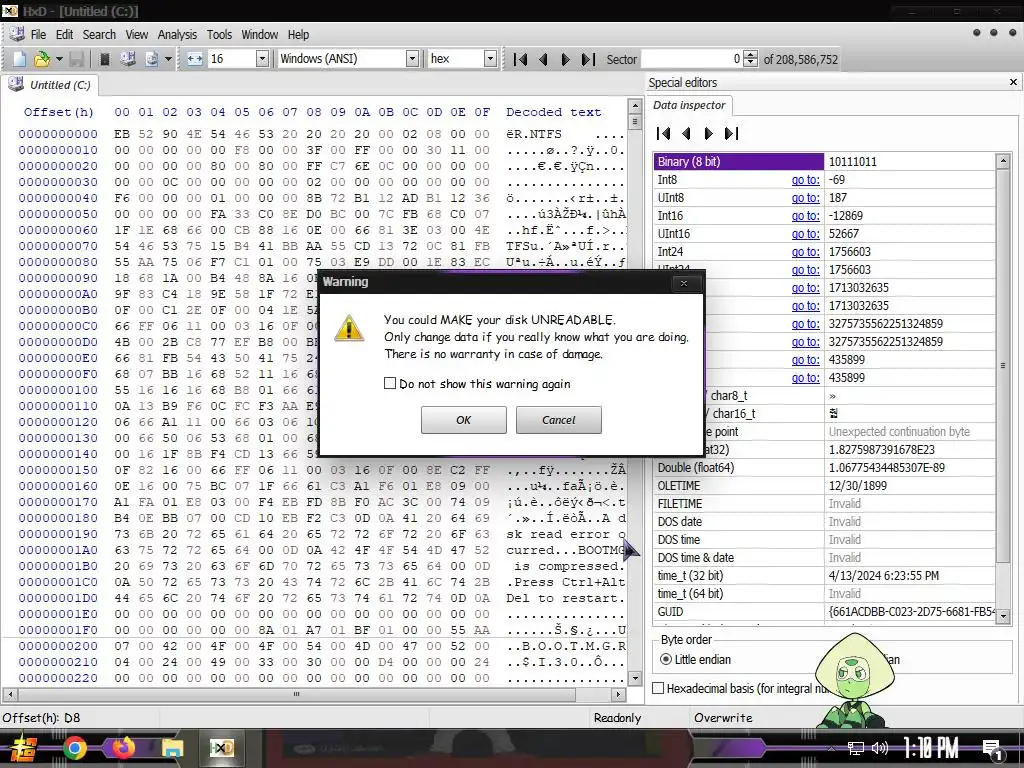Show hidden tray icons chevron
The width and height of the screenshot is (1024, 768).
pyautogui.click(x=831, y=748)
